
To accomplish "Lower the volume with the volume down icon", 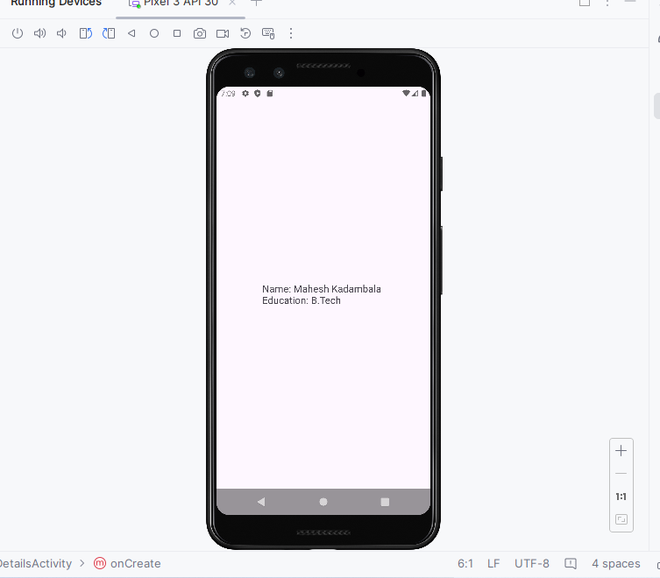I will tap(62, 33).
